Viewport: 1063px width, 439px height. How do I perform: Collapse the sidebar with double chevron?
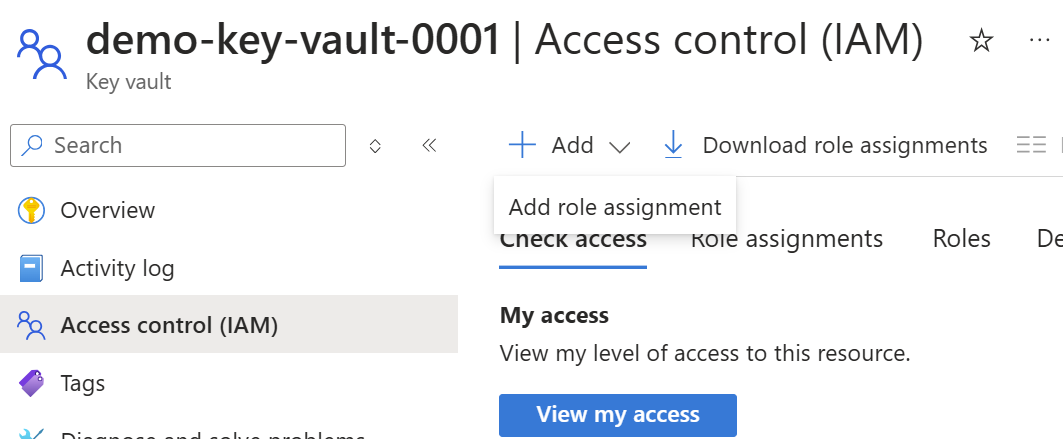[x=429, y=146]
